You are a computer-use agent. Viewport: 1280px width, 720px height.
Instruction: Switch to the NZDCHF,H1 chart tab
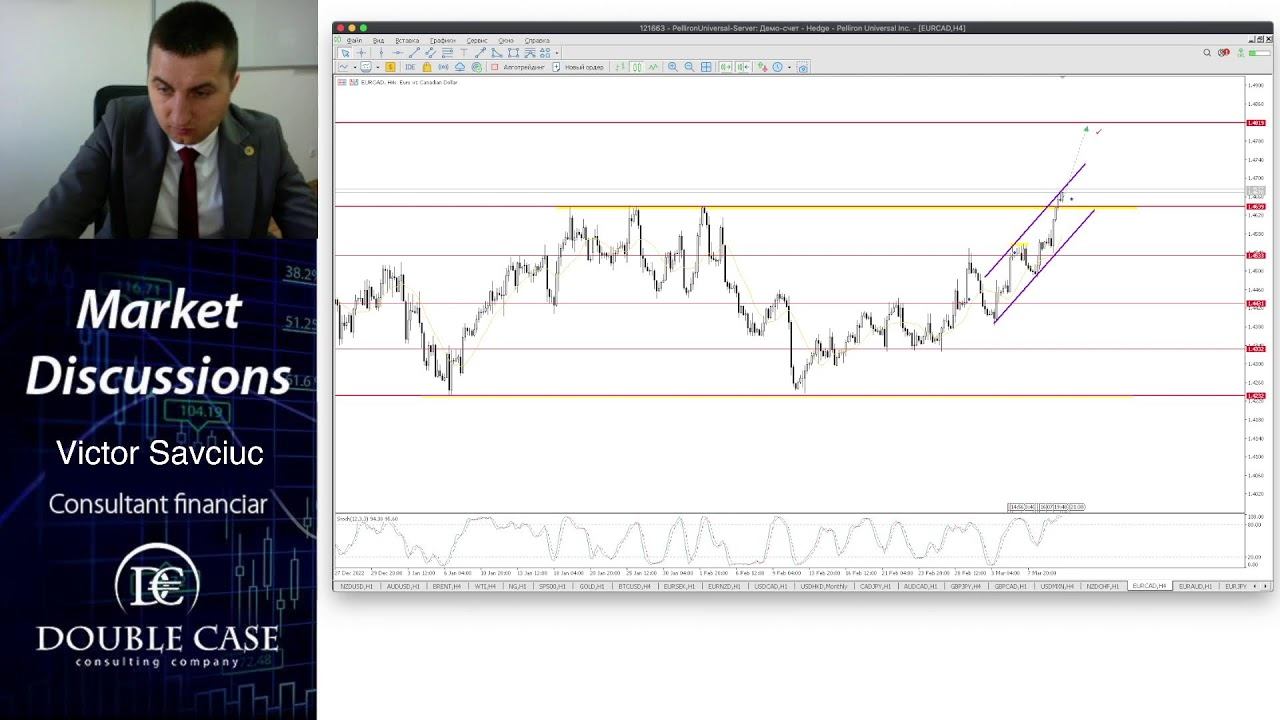pos(1102,586)
